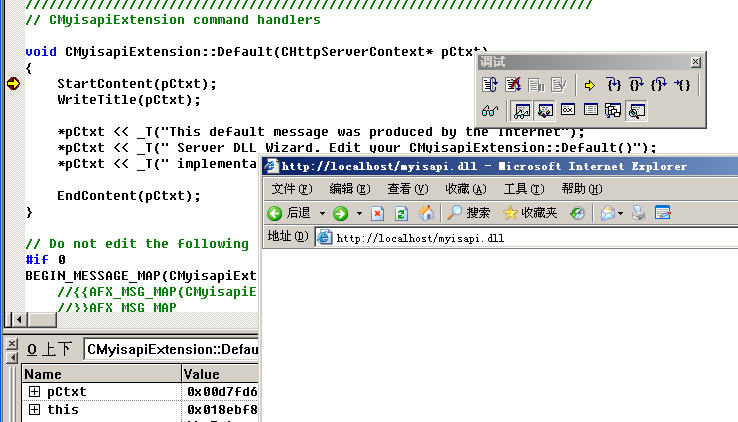Image resolution: width=738 pixels, height=422 pixels.
Task: Toggle the Registers window button
Action: click(568, 111)
